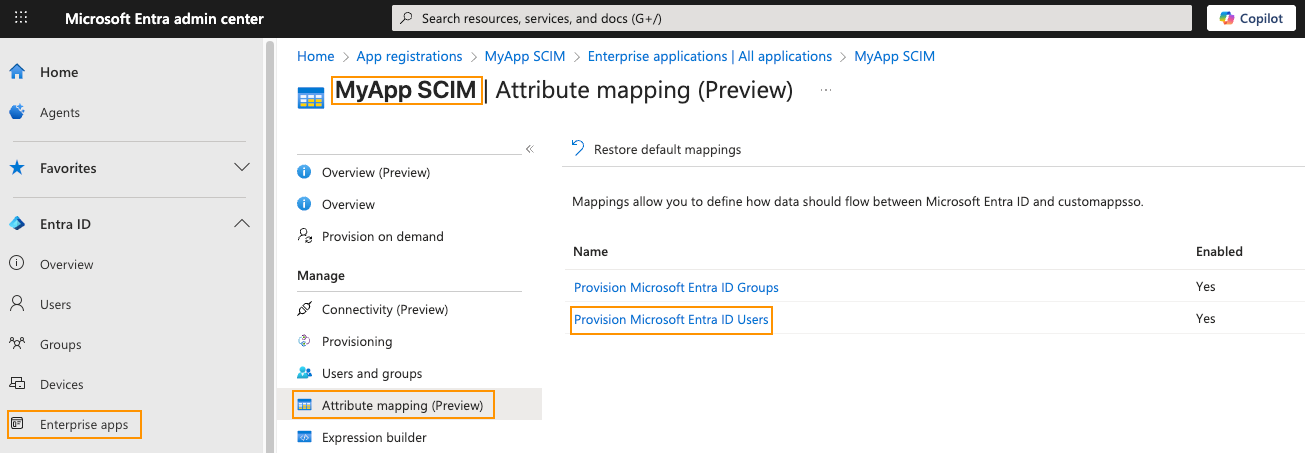Click the Devices icon
This screenshot has height=453, width=1305.
tap(17, 384)
